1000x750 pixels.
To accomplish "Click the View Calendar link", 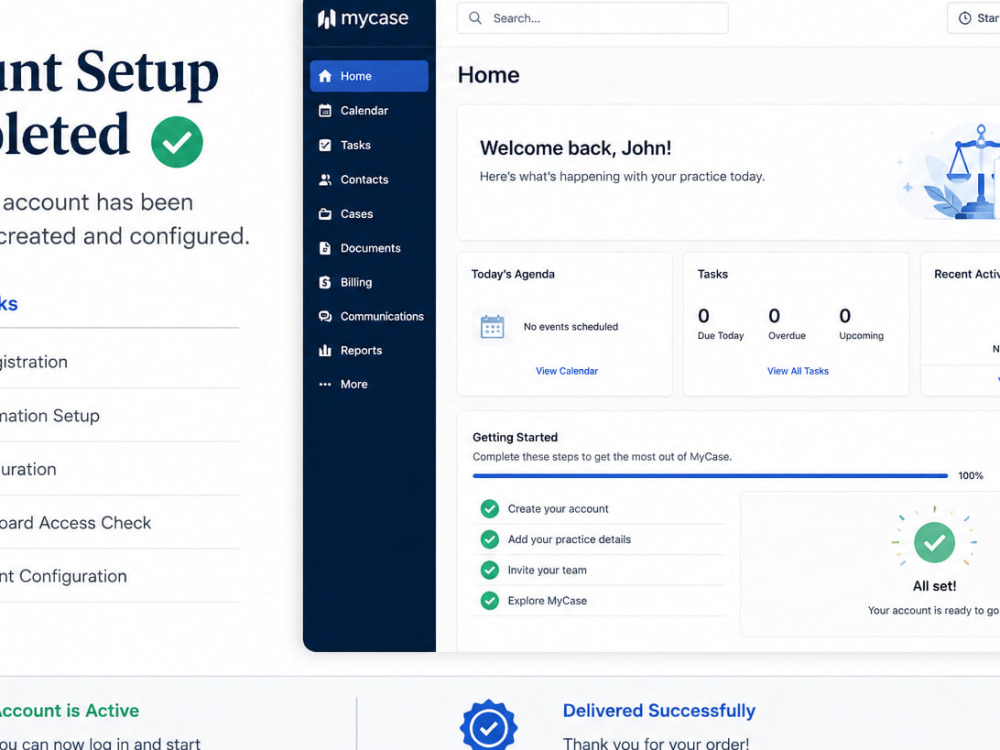I will pyautogui.click(x=567, y=371).
